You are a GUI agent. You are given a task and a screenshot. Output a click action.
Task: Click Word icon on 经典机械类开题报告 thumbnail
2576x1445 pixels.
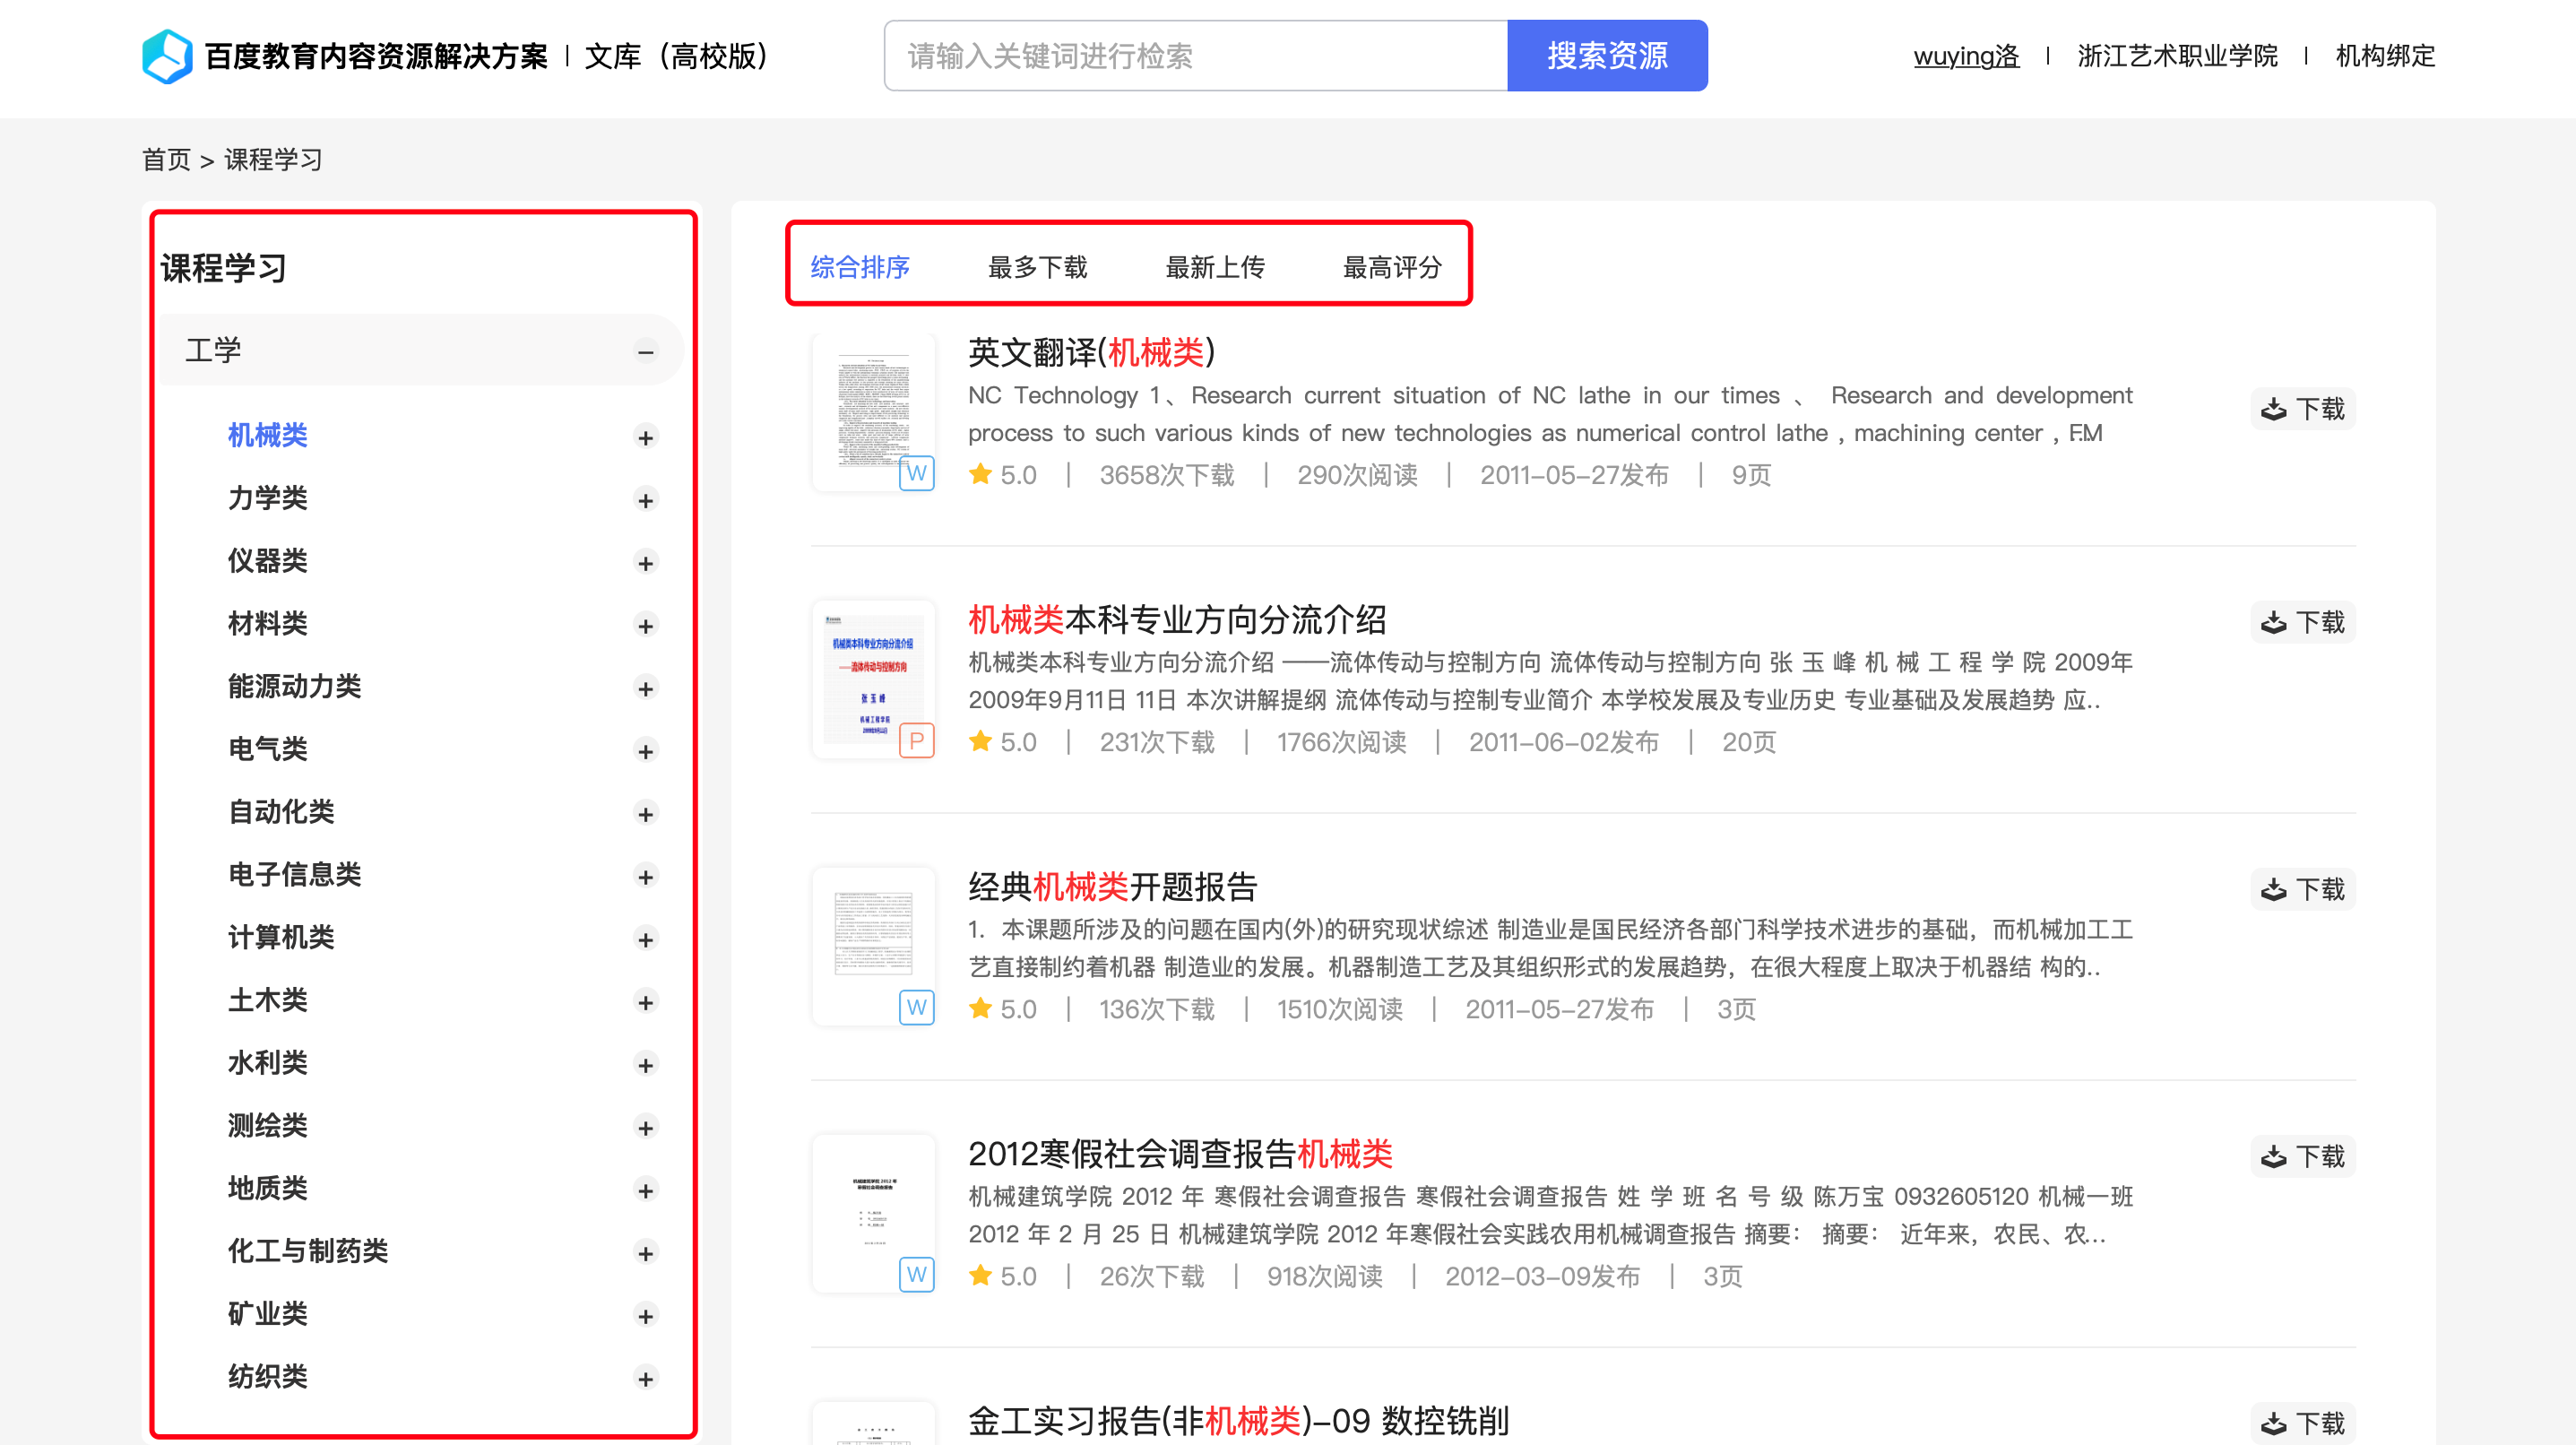tap(916, 1007)
